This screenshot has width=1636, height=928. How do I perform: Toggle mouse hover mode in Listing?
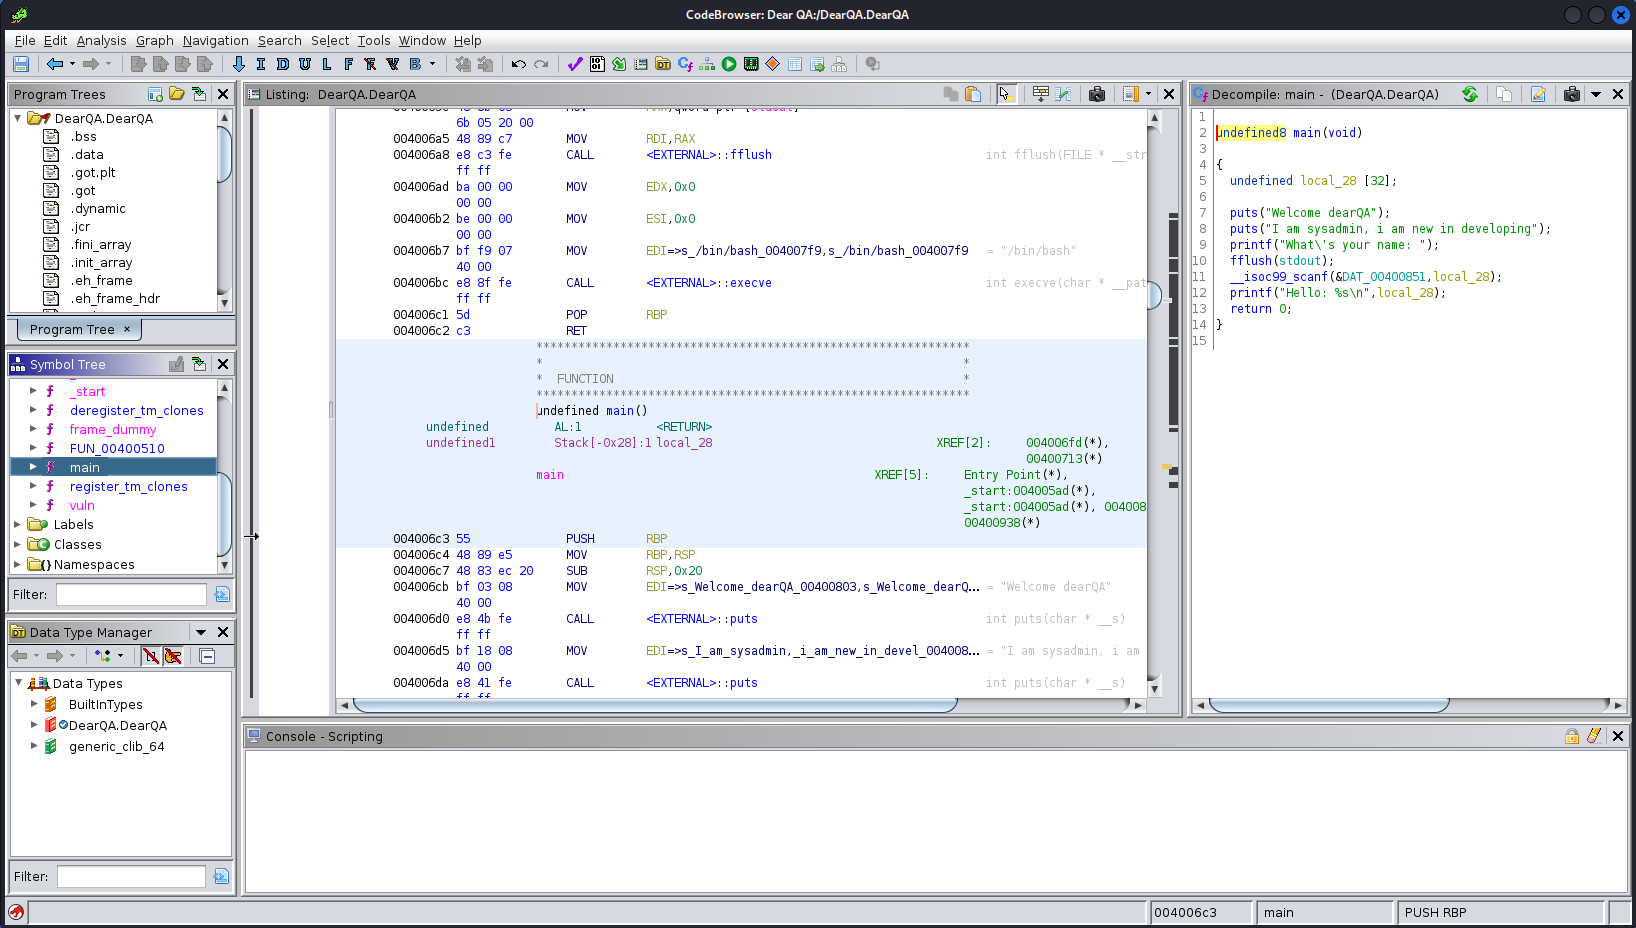(1006, 94)
